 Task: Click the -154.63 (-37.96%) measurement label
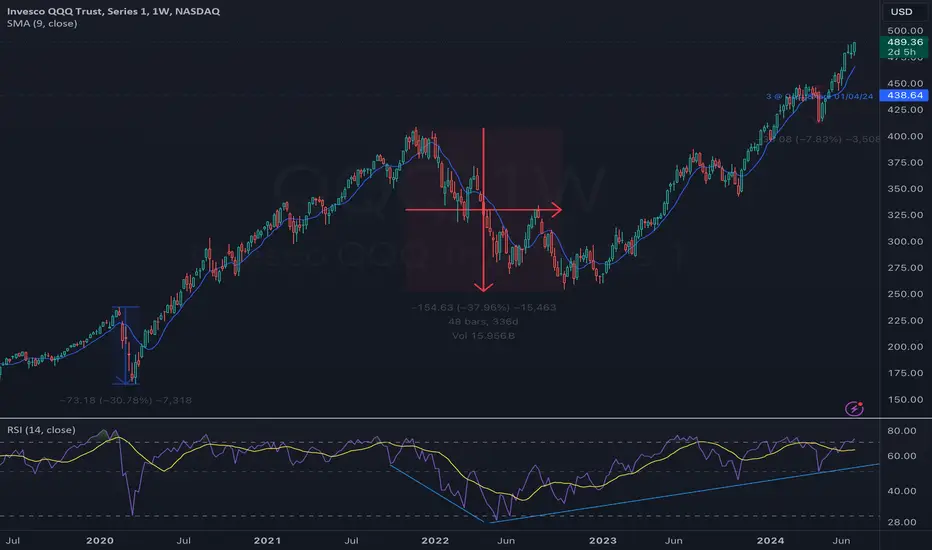pos(483,307)
